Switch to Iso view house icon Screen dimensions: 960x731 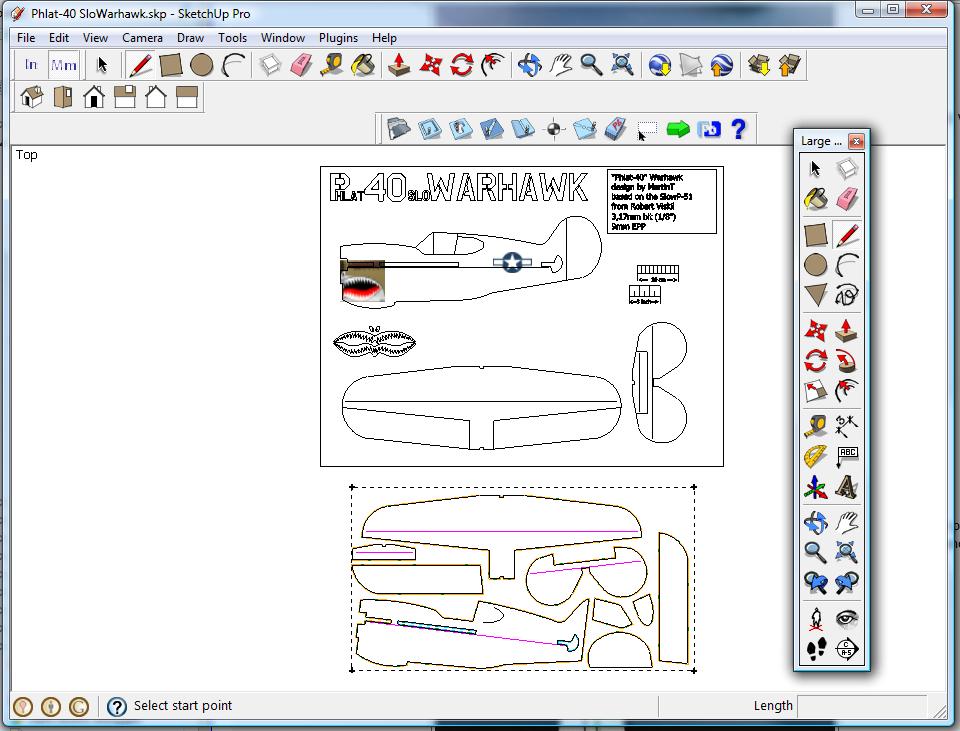click(x=32, y=97)
